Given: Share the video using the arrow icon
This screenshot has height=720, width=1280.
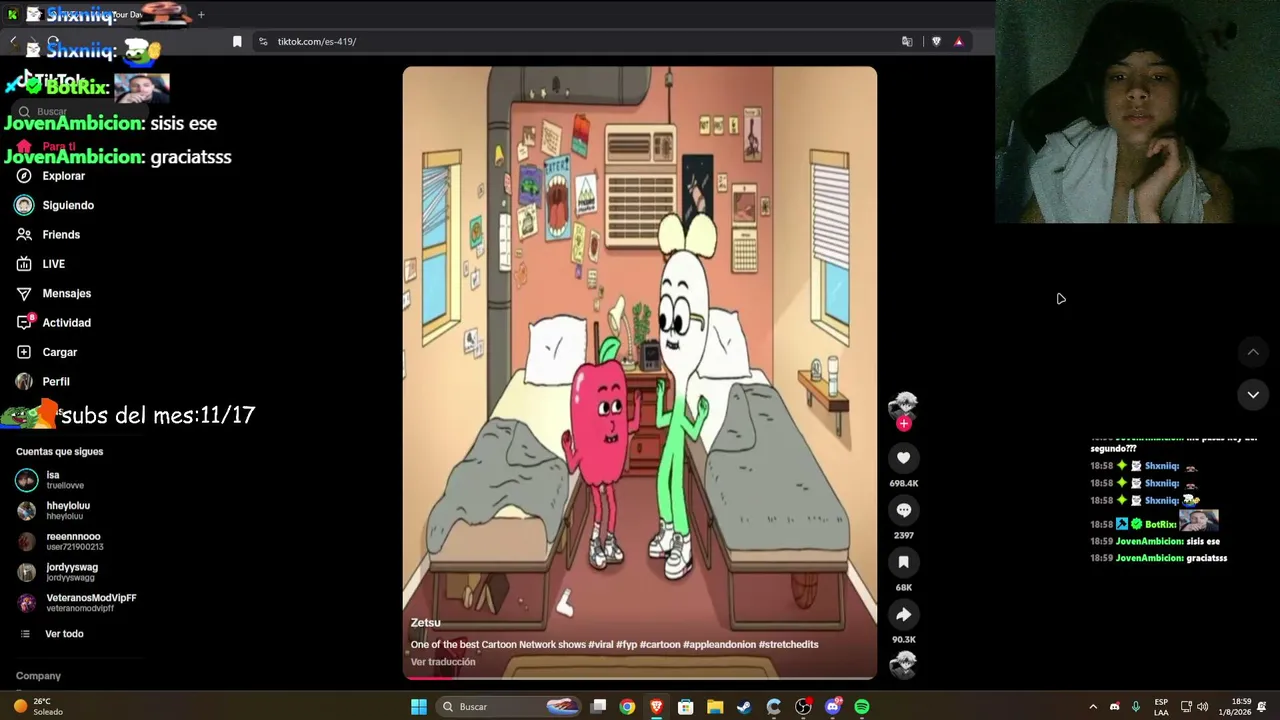Looking at the screenshot, I should pyautogui.click(x=903, y=615).
